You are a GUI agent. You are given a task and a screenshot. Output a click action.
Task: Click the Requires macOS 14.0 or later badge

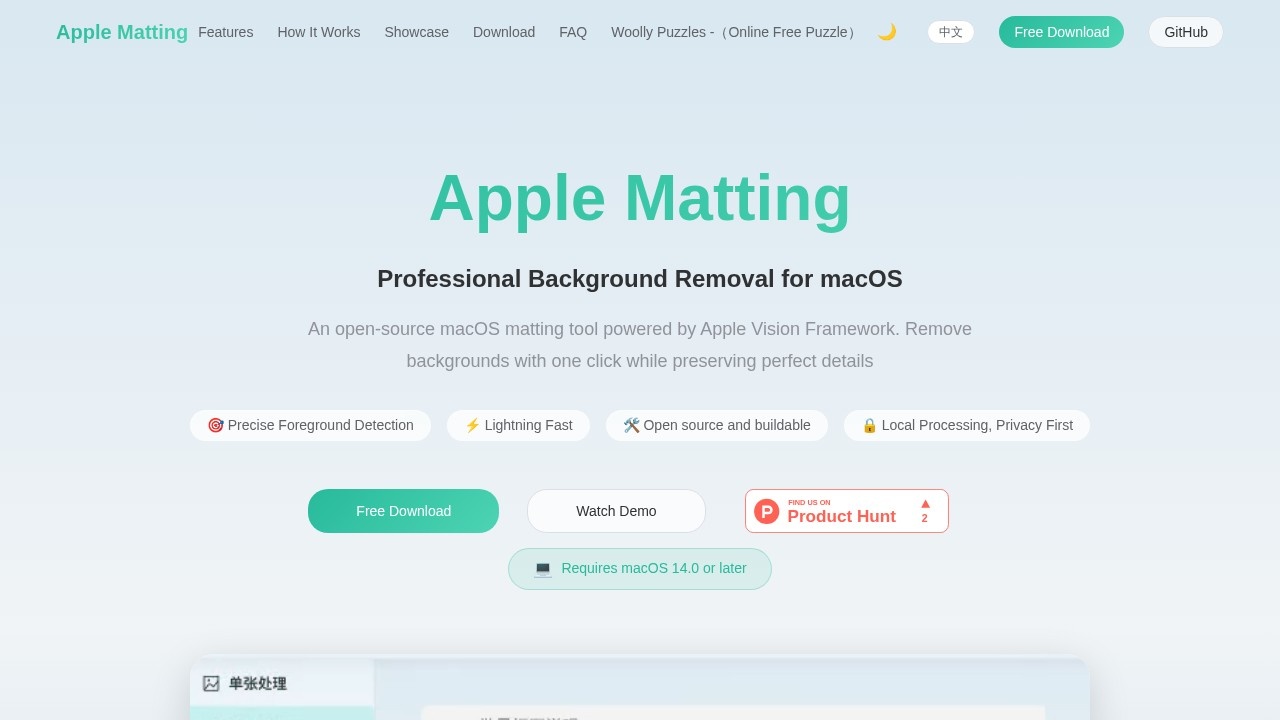coord(640,569)
